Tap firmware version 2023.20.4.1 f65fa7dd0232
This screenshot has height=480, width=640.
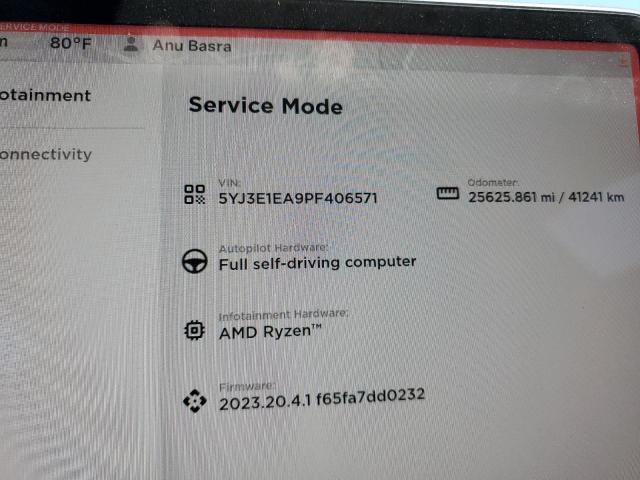coord(322,400)
